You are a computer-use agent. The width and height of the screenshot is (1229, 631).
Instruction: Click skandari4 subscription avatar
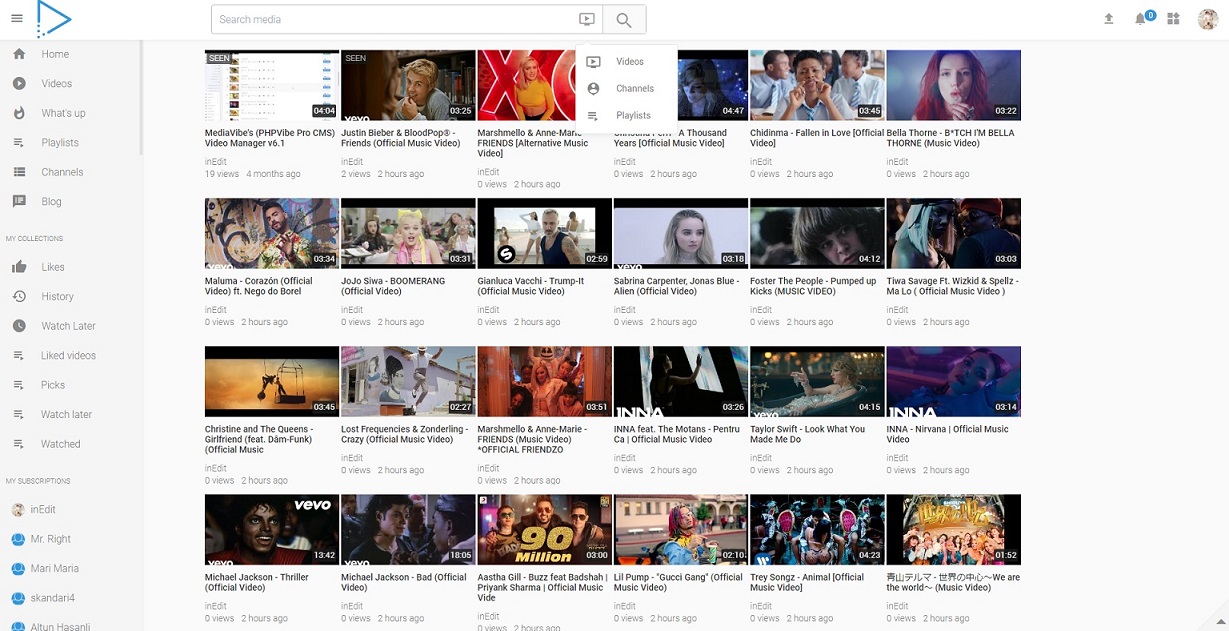tap(18, 598)
